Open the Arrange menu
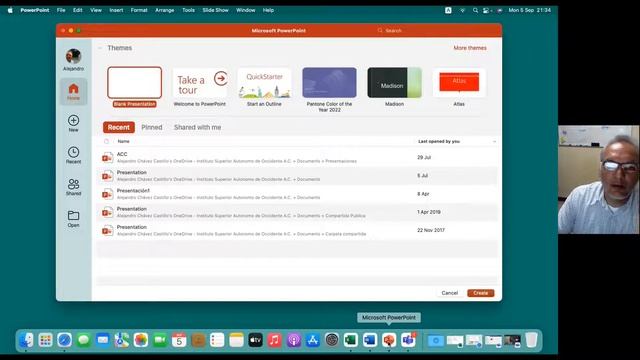The width and height of the screenshot is (640, 360). (x=165, y=10)
